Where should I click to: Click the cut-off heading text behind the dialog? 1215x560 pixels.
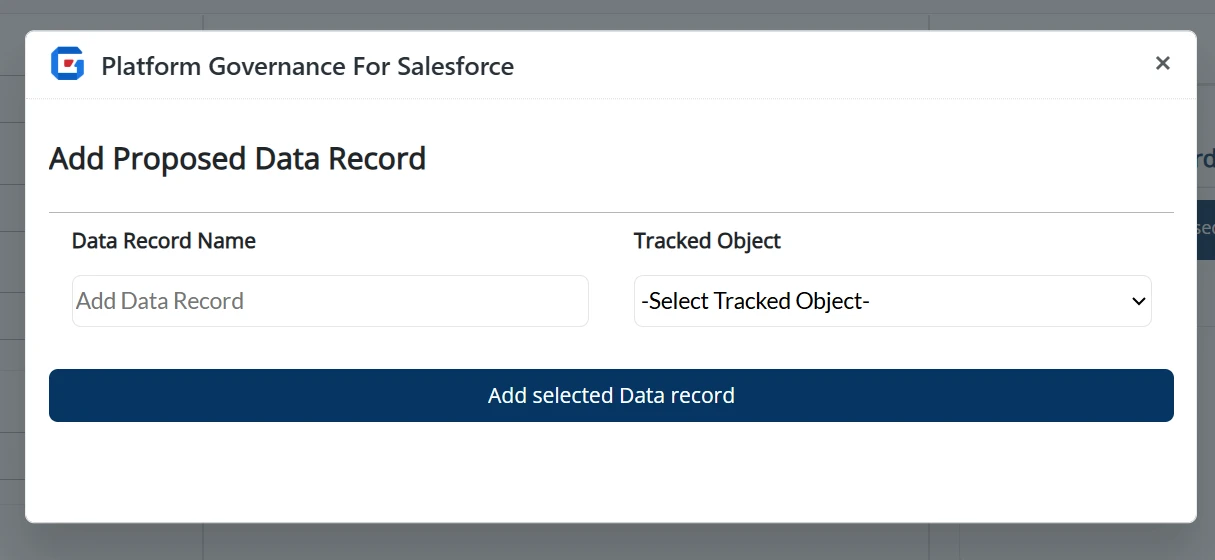click(1205, 160)
